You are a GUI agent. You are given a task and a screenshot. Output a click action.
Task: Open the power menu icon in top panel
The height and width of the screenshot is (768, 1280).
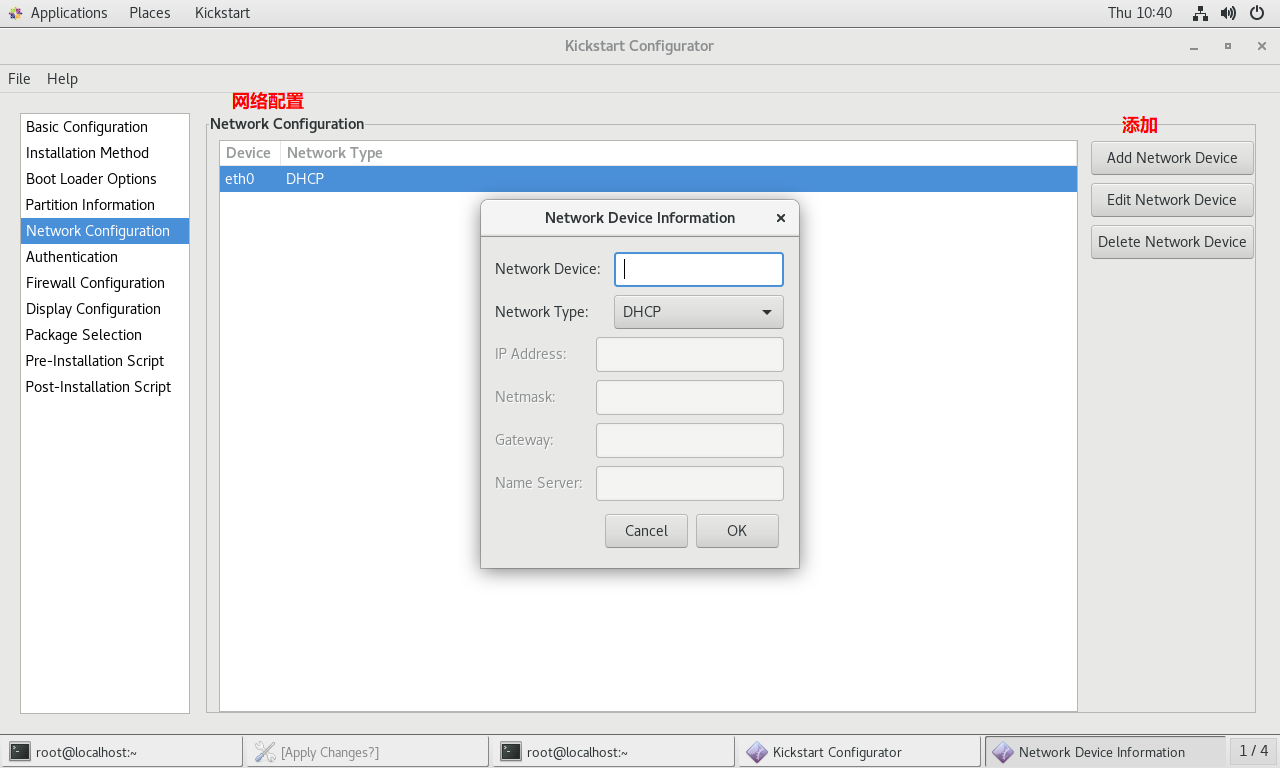pos(1258,13)
